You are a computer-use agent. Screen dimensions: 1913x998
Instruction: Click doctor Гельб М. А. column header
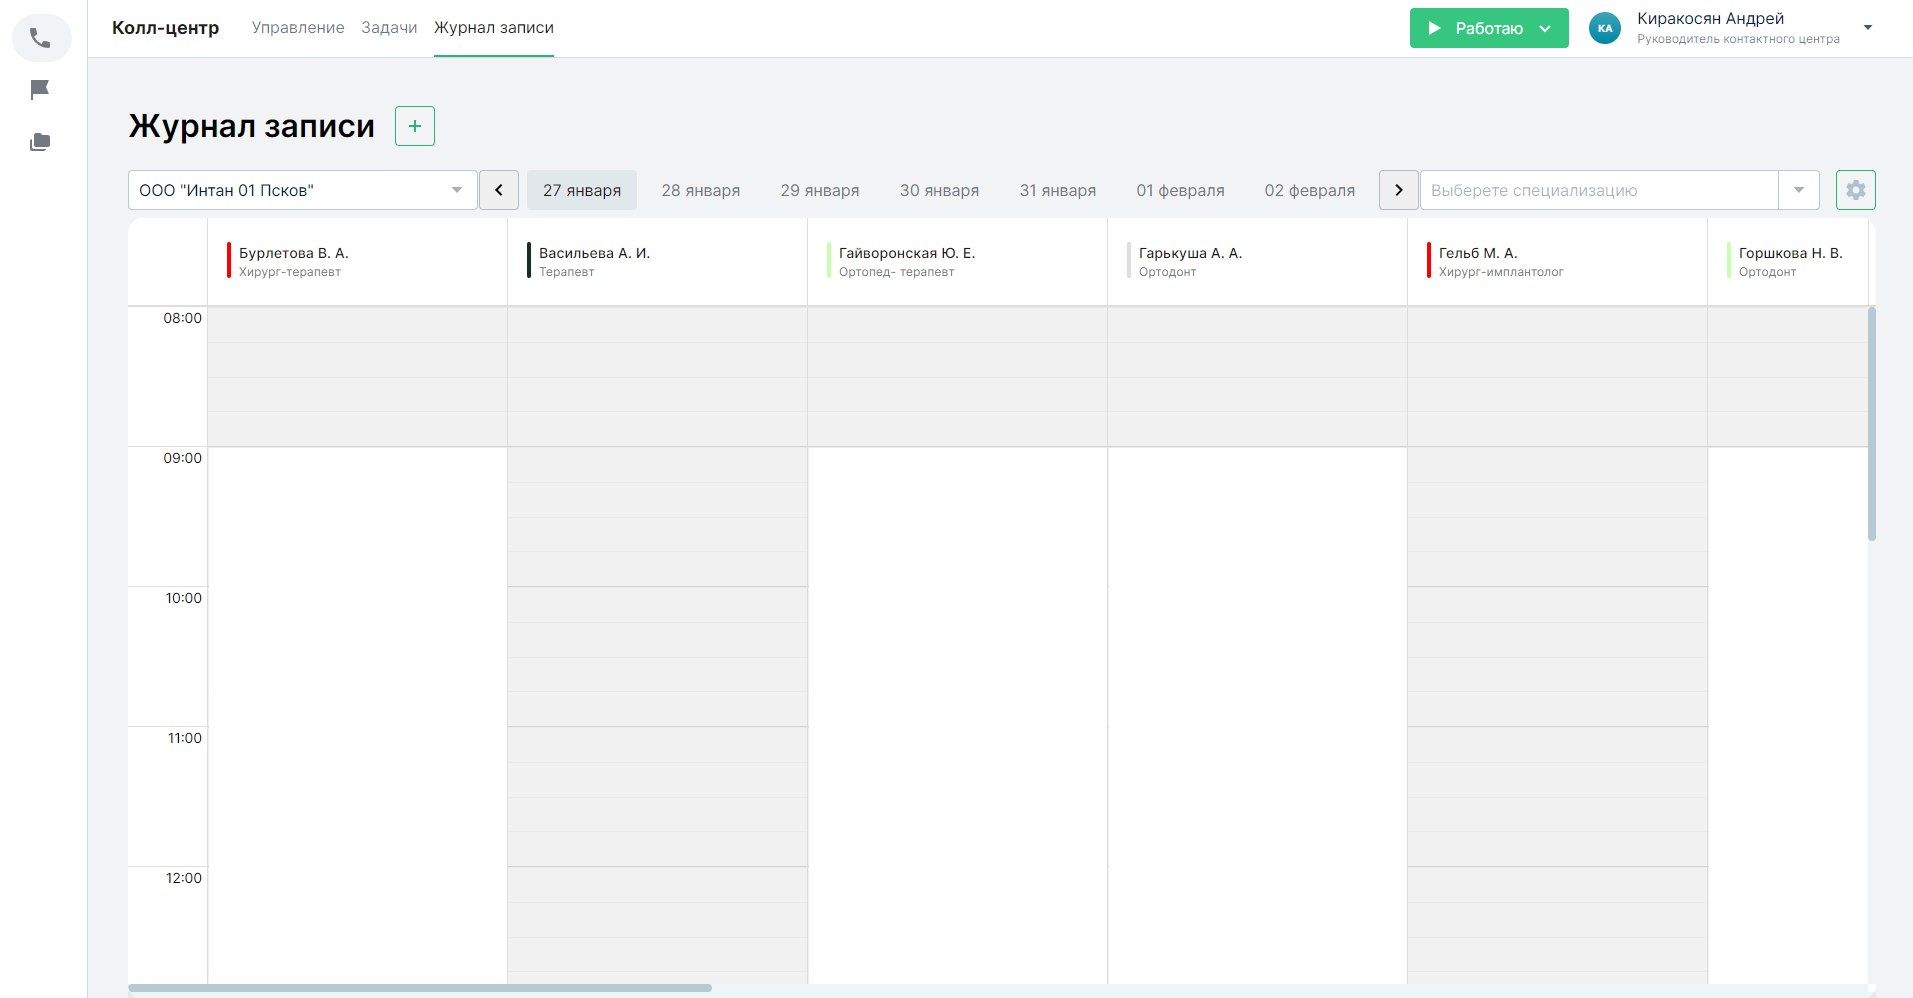point(1557,261)
